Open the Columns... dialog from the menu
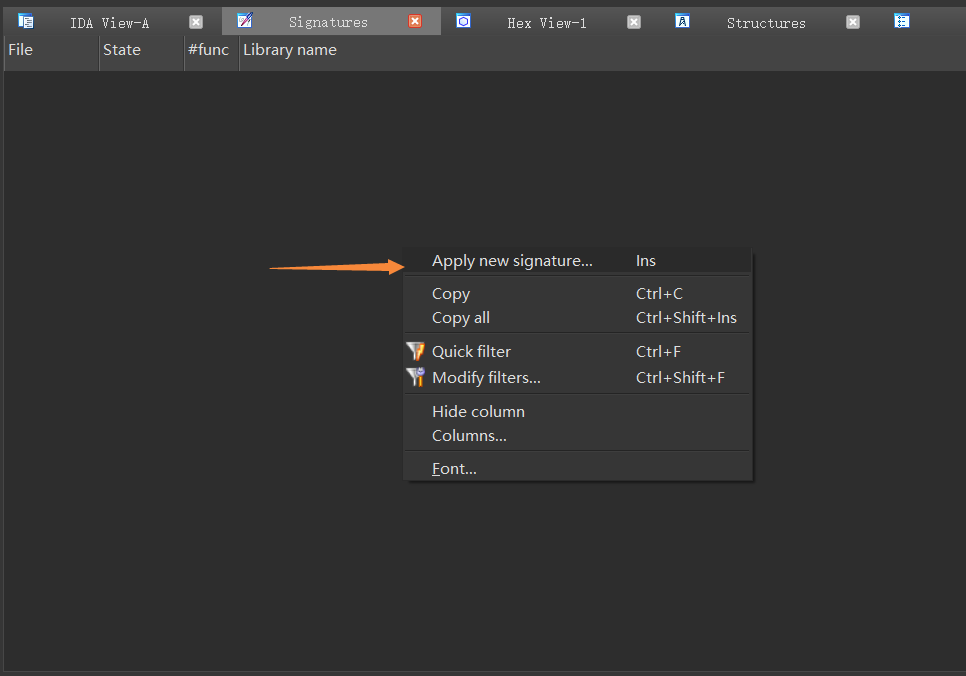The height and width of the screenshot is (676, 966). pyautogui.click(x=469, y=436)
